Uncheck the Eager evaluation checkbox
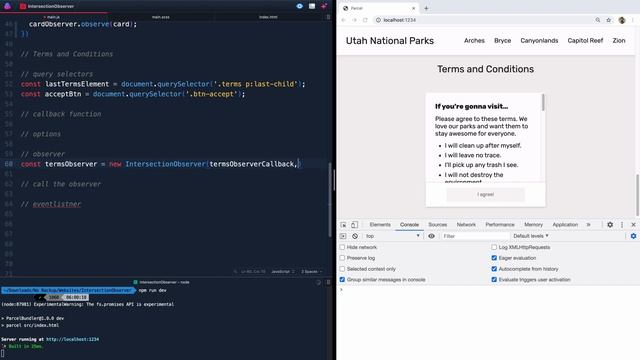The height and width of the screenshot is (360, 640). [494, 258]
